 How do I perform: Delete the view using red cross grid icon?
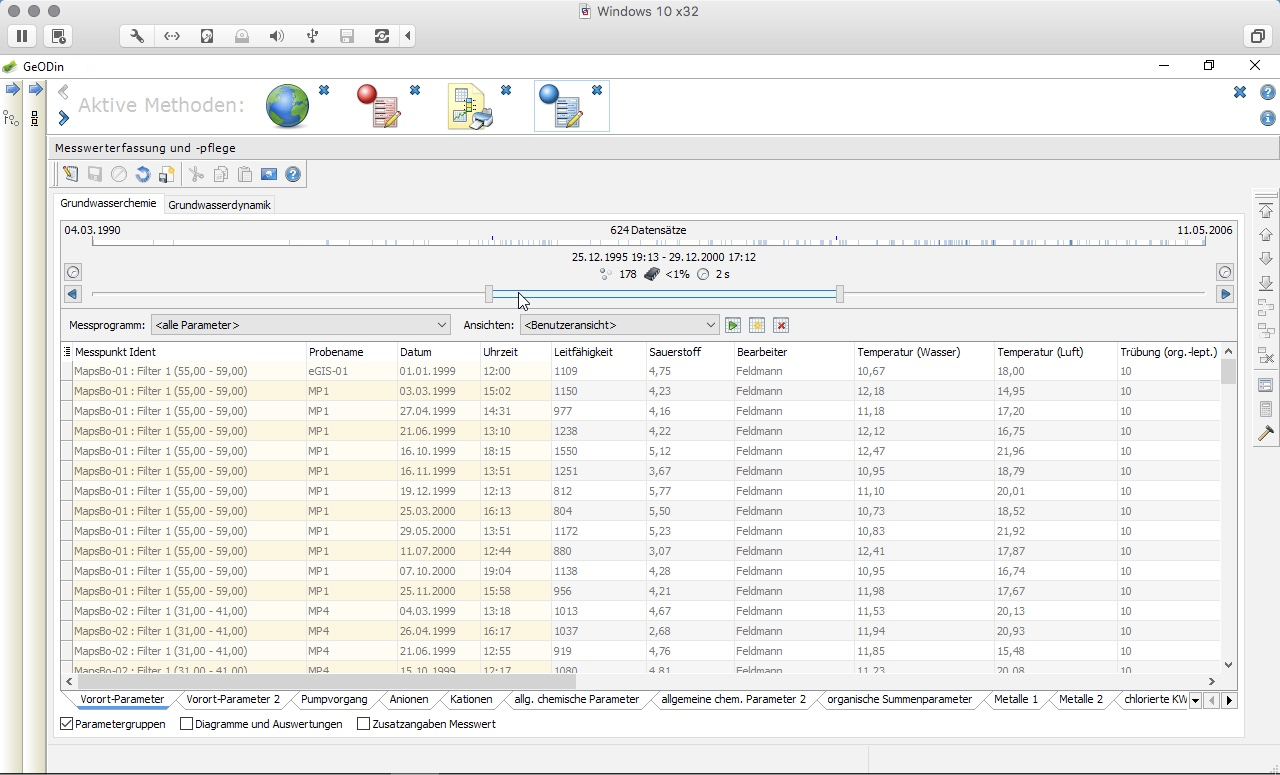(x=781, y=325)
